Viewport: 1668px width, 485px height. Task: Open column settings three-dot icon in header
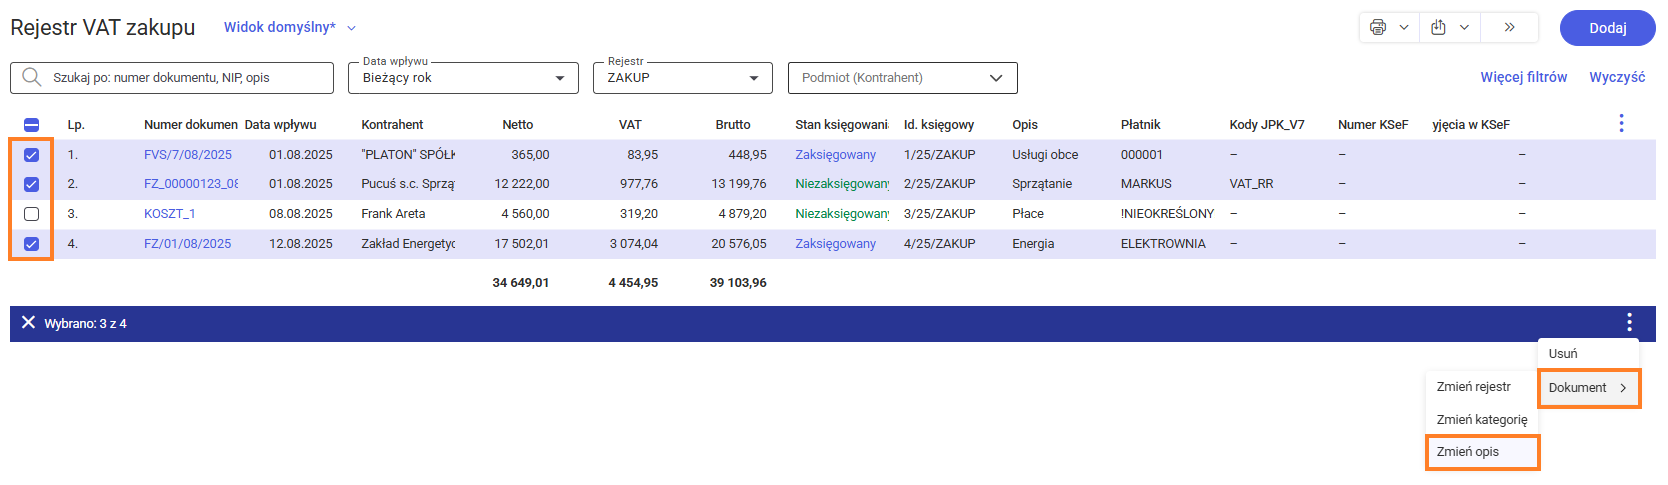(1621, 124)
